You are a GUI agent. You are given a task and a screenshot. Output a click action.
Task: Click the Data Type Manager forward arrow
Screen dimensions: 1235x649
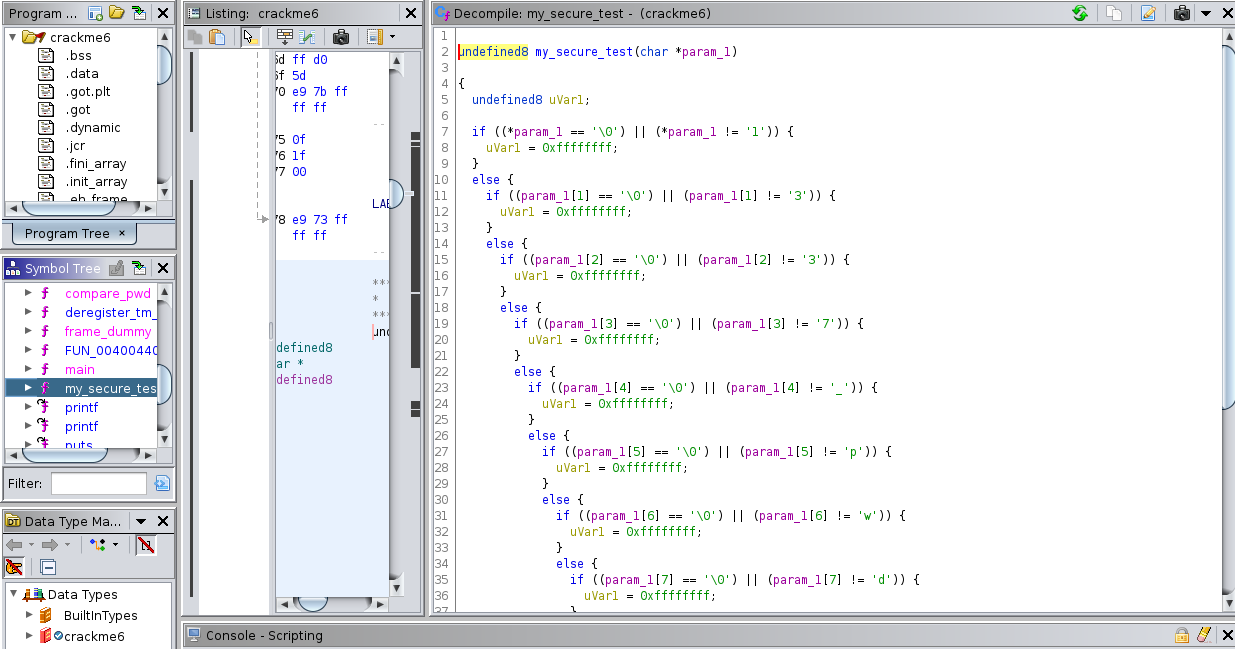pos(49,545)
